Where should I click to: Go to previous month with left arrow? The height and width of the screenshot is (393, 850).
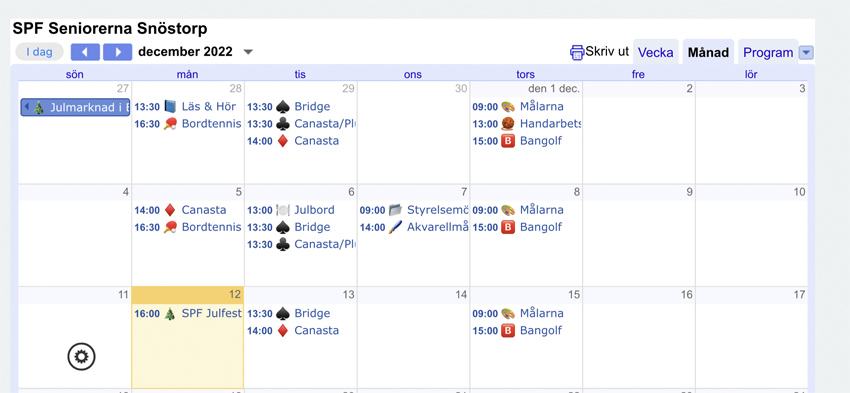point(85,52)
